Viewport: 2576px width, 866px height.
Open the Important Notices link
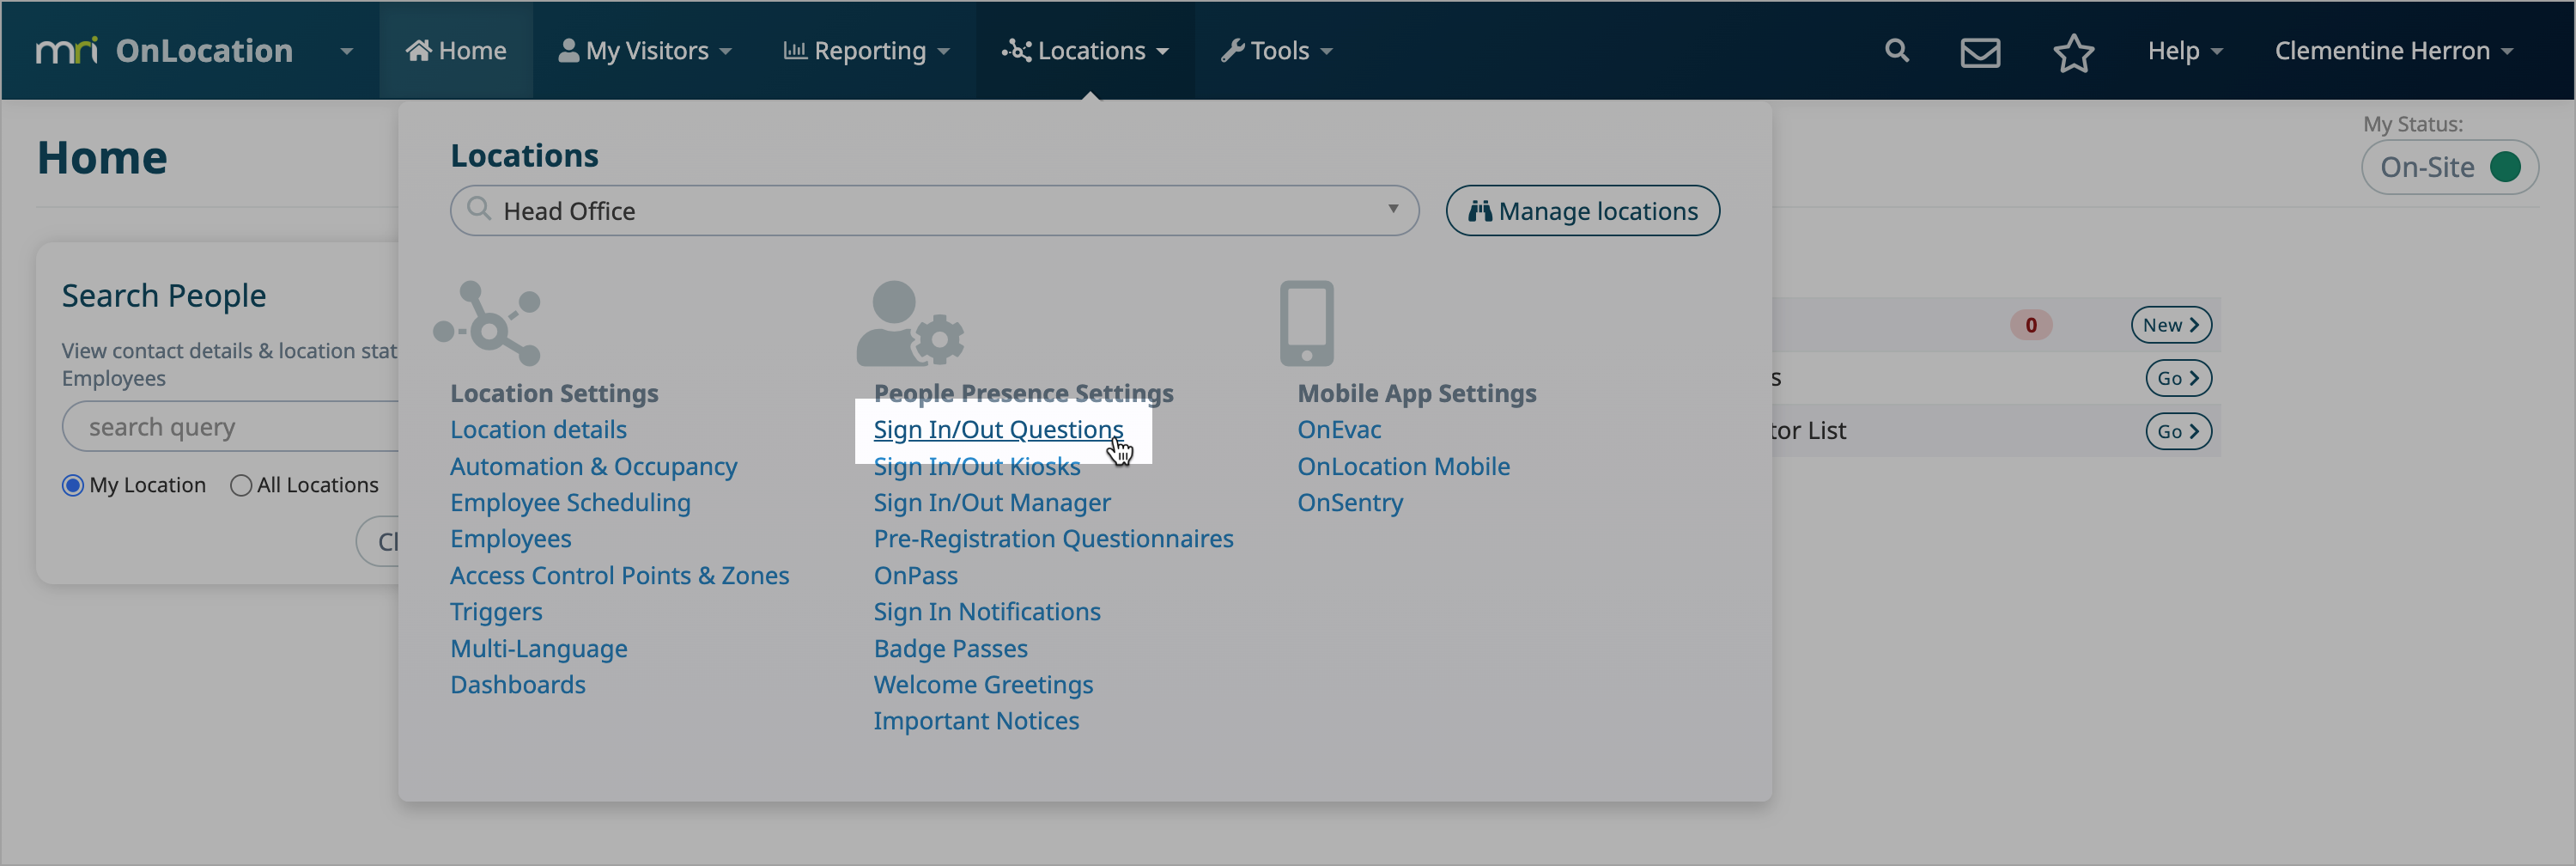[x=976, y=721]
